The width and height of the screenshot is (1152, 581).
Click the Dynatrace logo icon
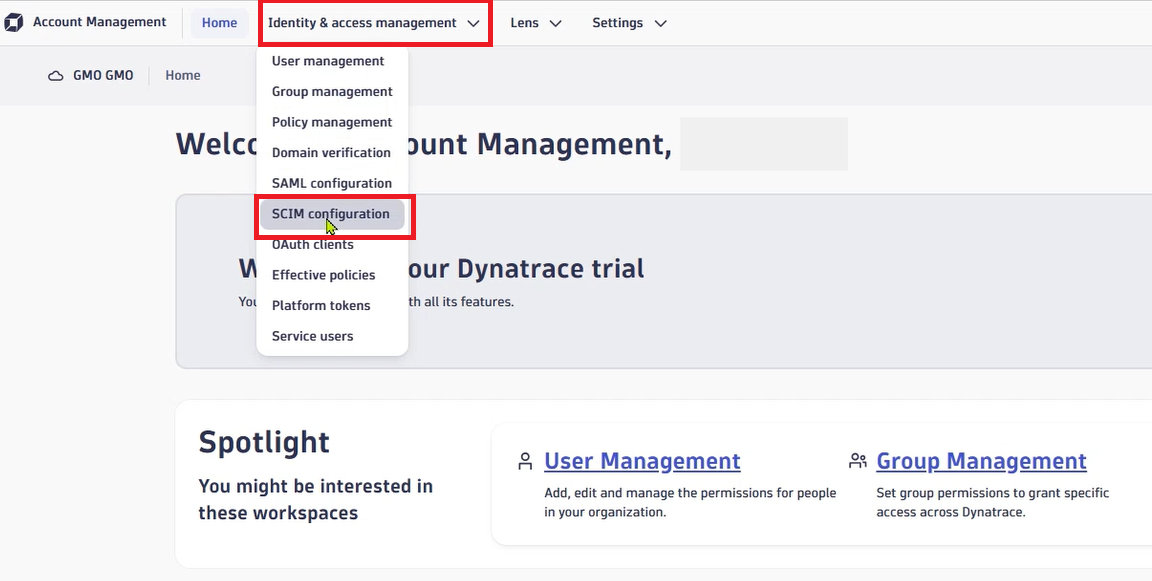[13, 23]
